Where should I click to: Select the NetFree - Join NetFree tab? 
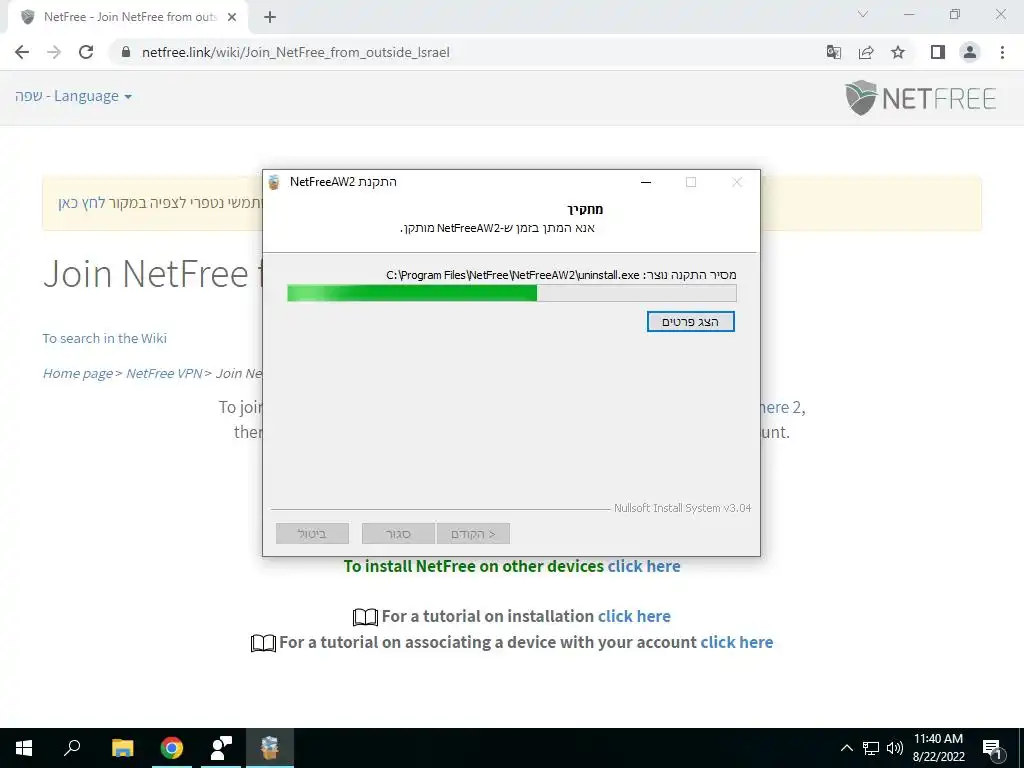pos(129,17)
